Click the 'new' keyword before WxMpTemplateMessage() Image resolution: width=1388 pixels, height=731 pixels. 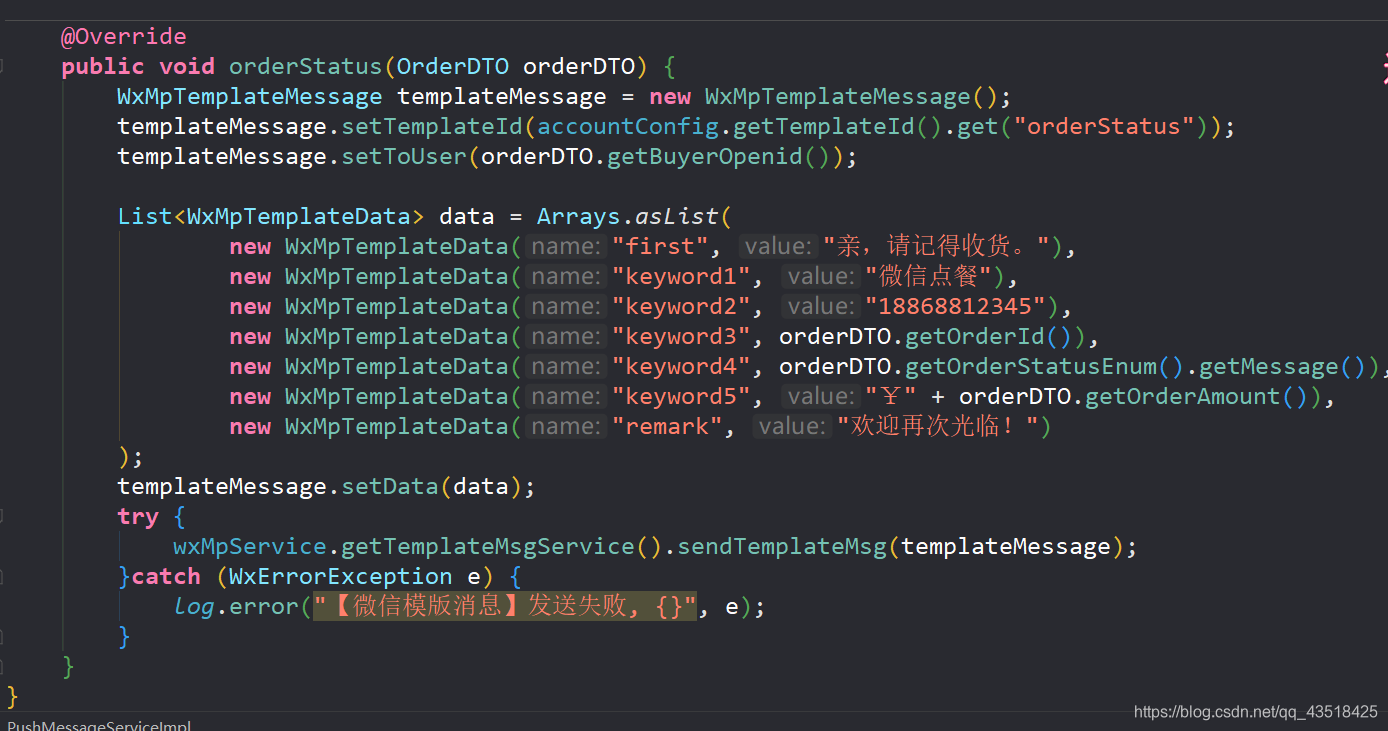click(x=670, y=97)
